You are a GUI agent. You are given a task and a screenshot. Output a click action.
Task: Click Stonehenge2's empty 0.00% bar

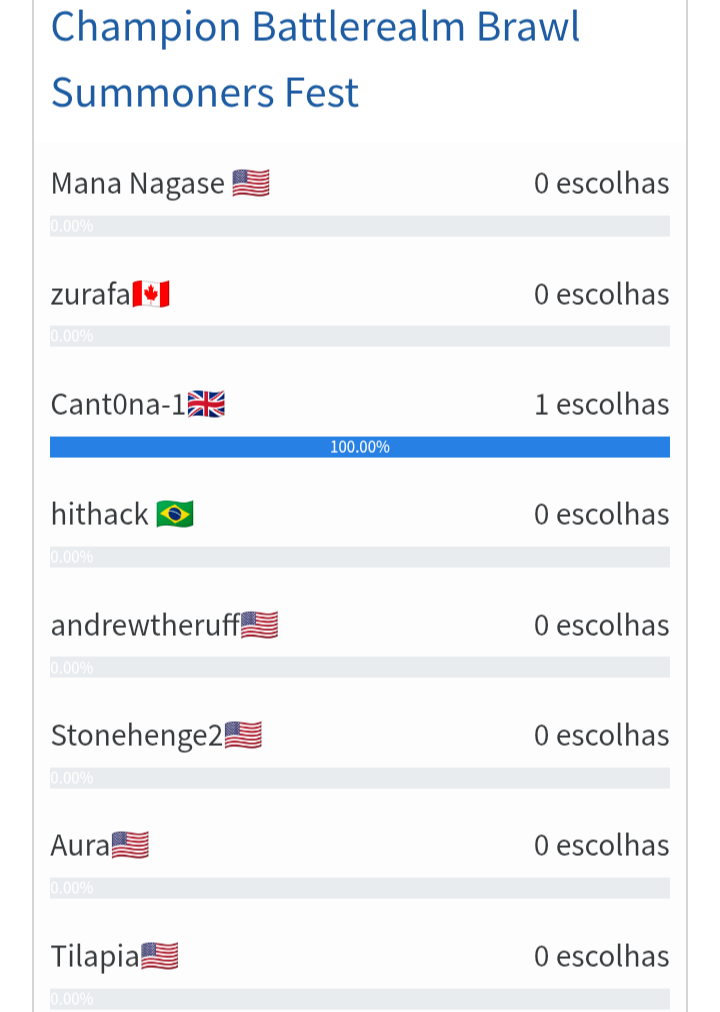click(360, 778)
